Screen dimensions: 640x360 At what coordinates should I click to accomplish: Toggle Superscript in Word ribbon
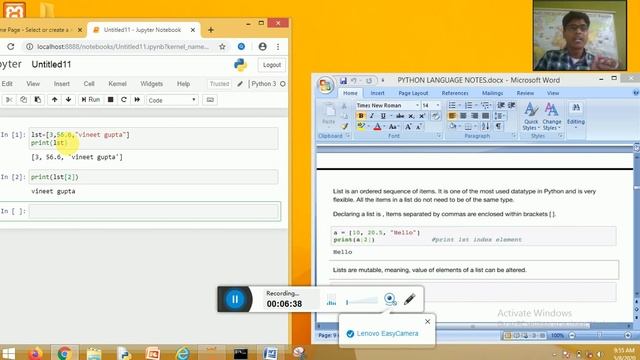(x=422, y=116)
